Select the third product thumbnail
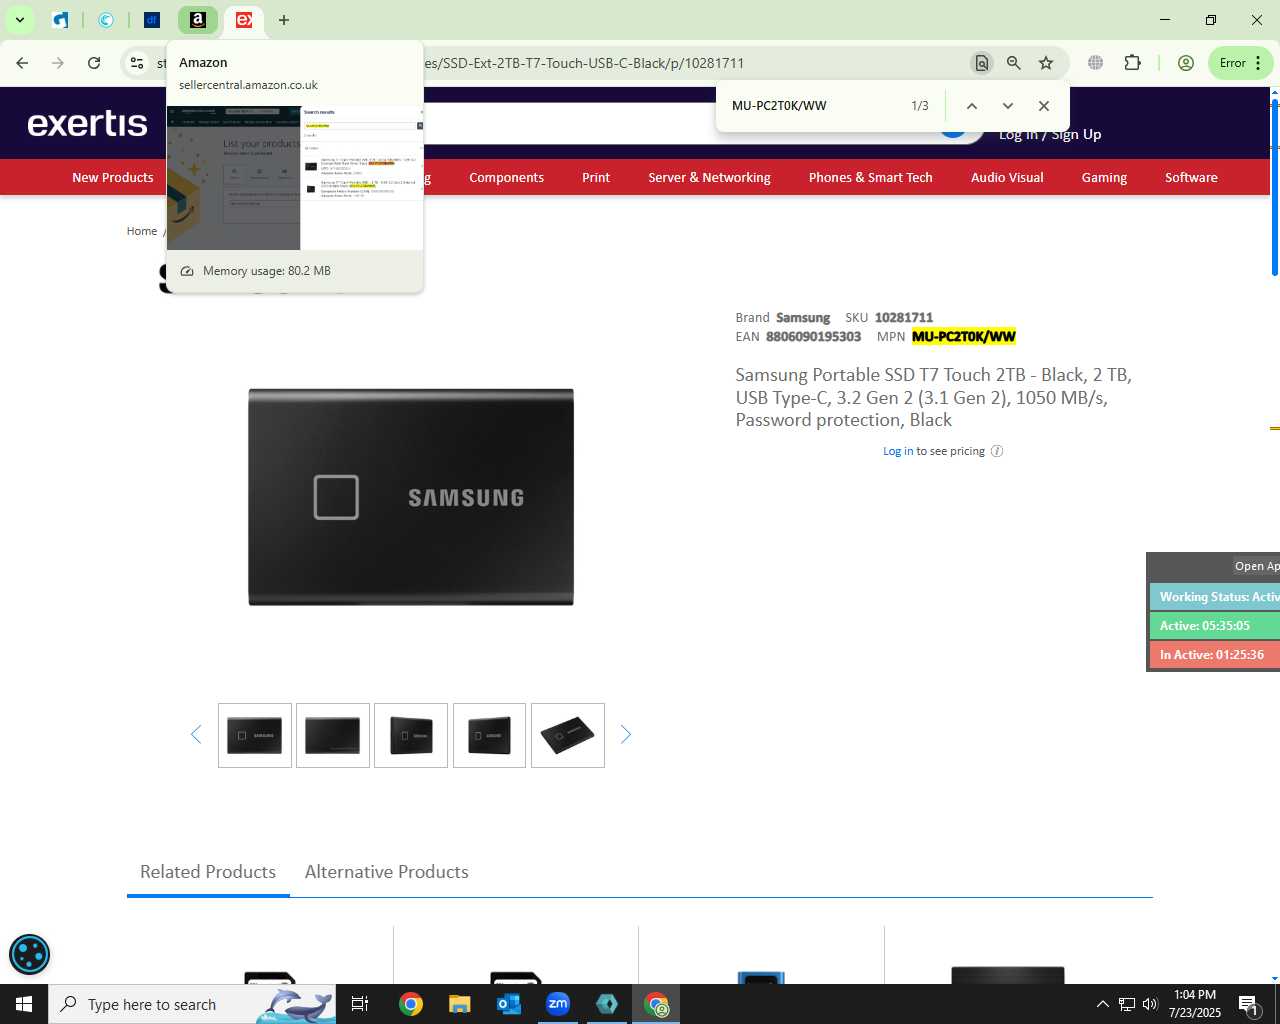 pos(411,736)
